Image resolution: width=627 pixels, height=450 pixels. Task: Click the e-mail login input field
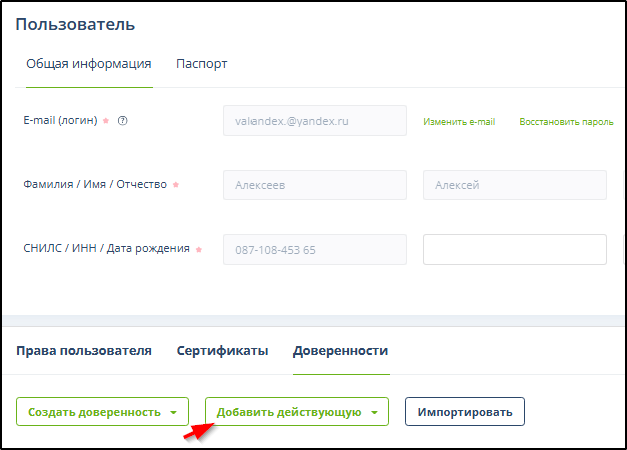point(314,121)
